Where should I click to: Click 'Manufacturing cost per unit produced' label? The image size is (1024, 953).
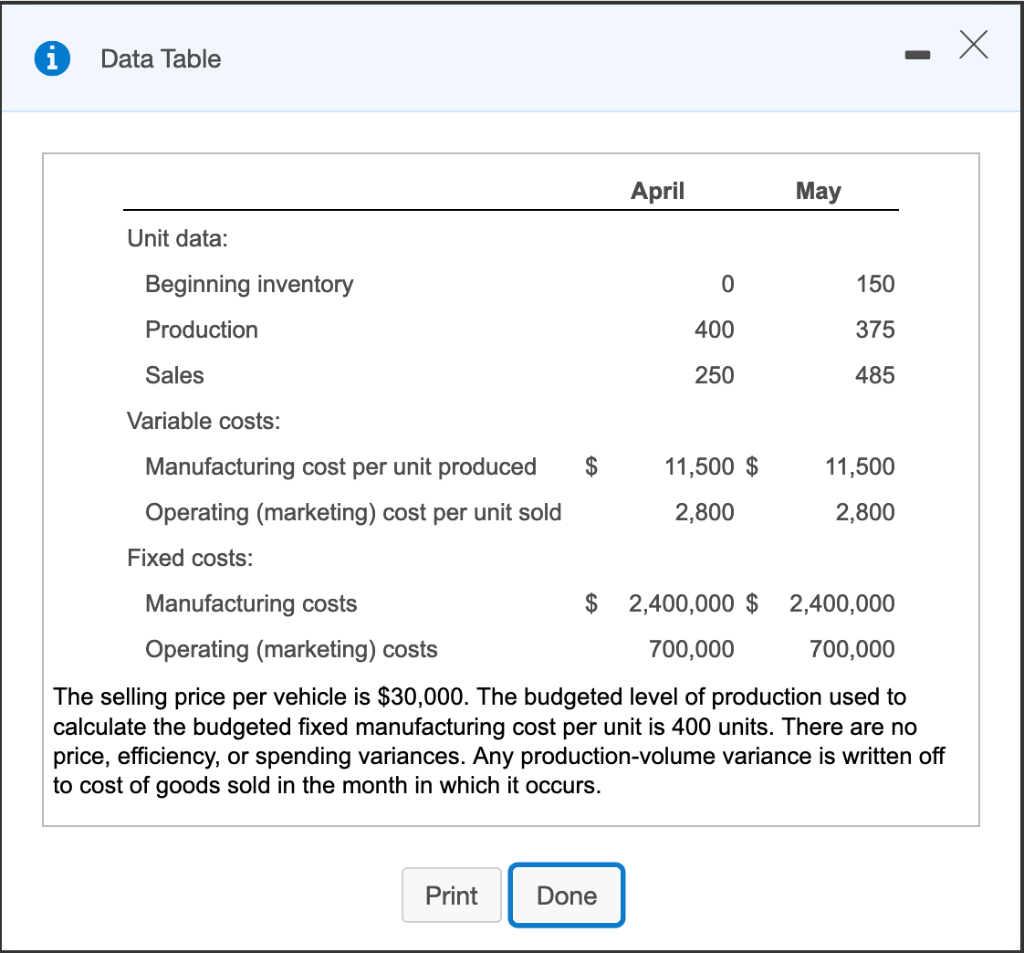(341, 467)
